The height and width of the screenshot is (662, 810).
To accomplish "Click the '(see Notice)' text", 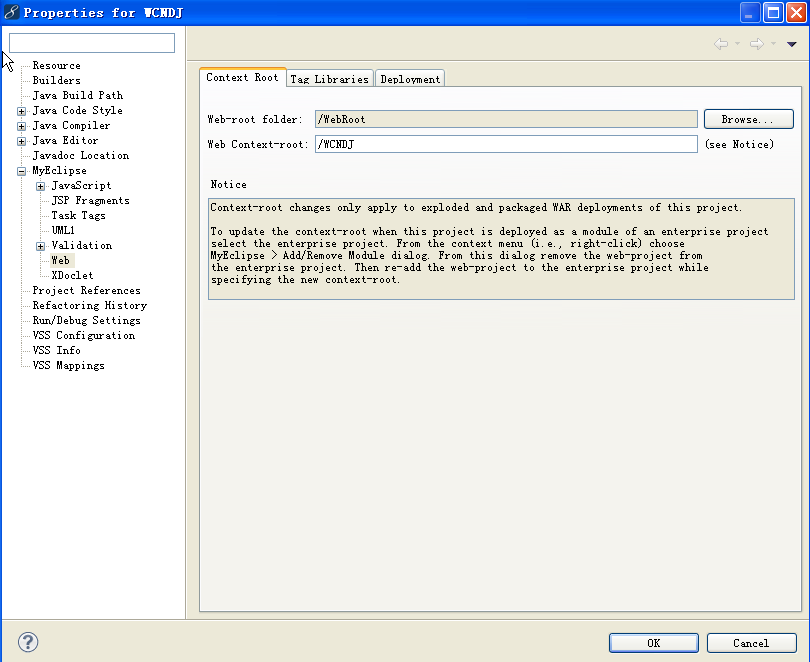I will pyautogui.click(x=739, y=145).
